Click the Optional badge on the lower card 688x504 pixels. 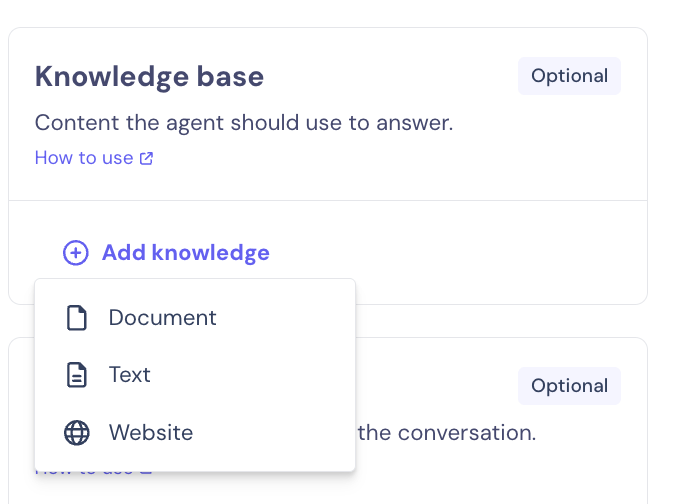click(569, 386)
